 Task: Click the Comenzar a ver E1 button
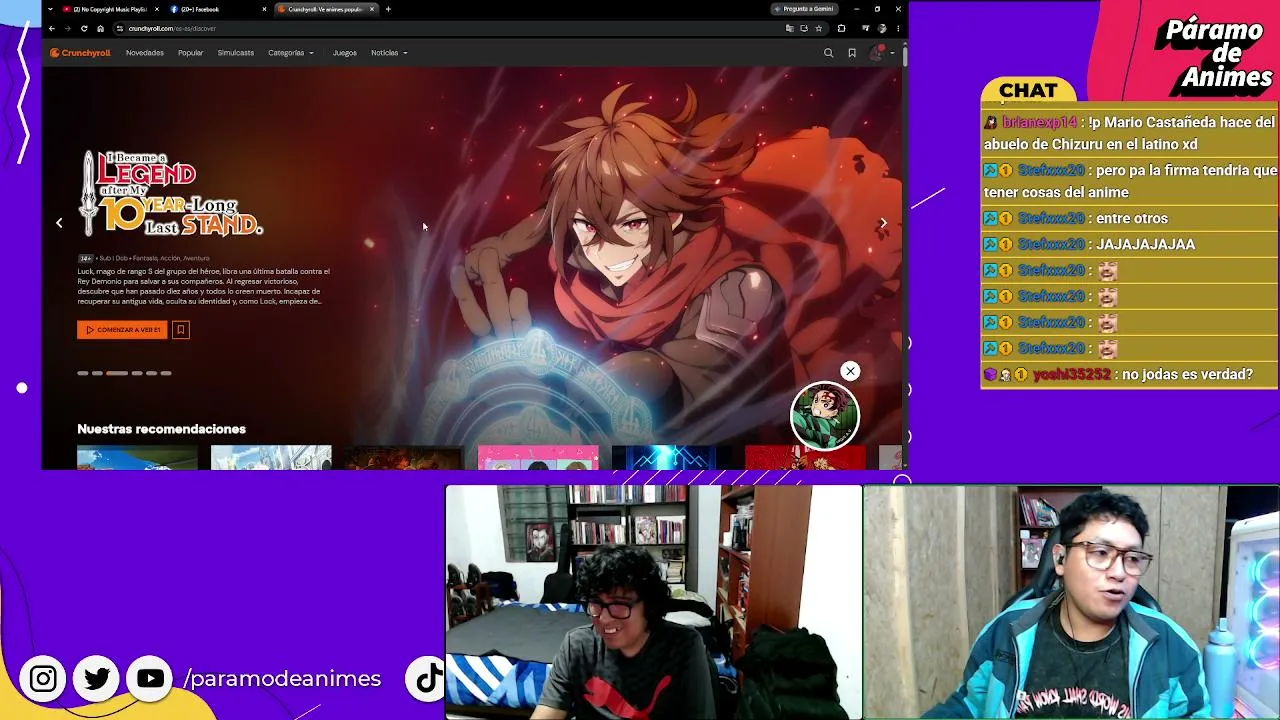pos(122,329)
